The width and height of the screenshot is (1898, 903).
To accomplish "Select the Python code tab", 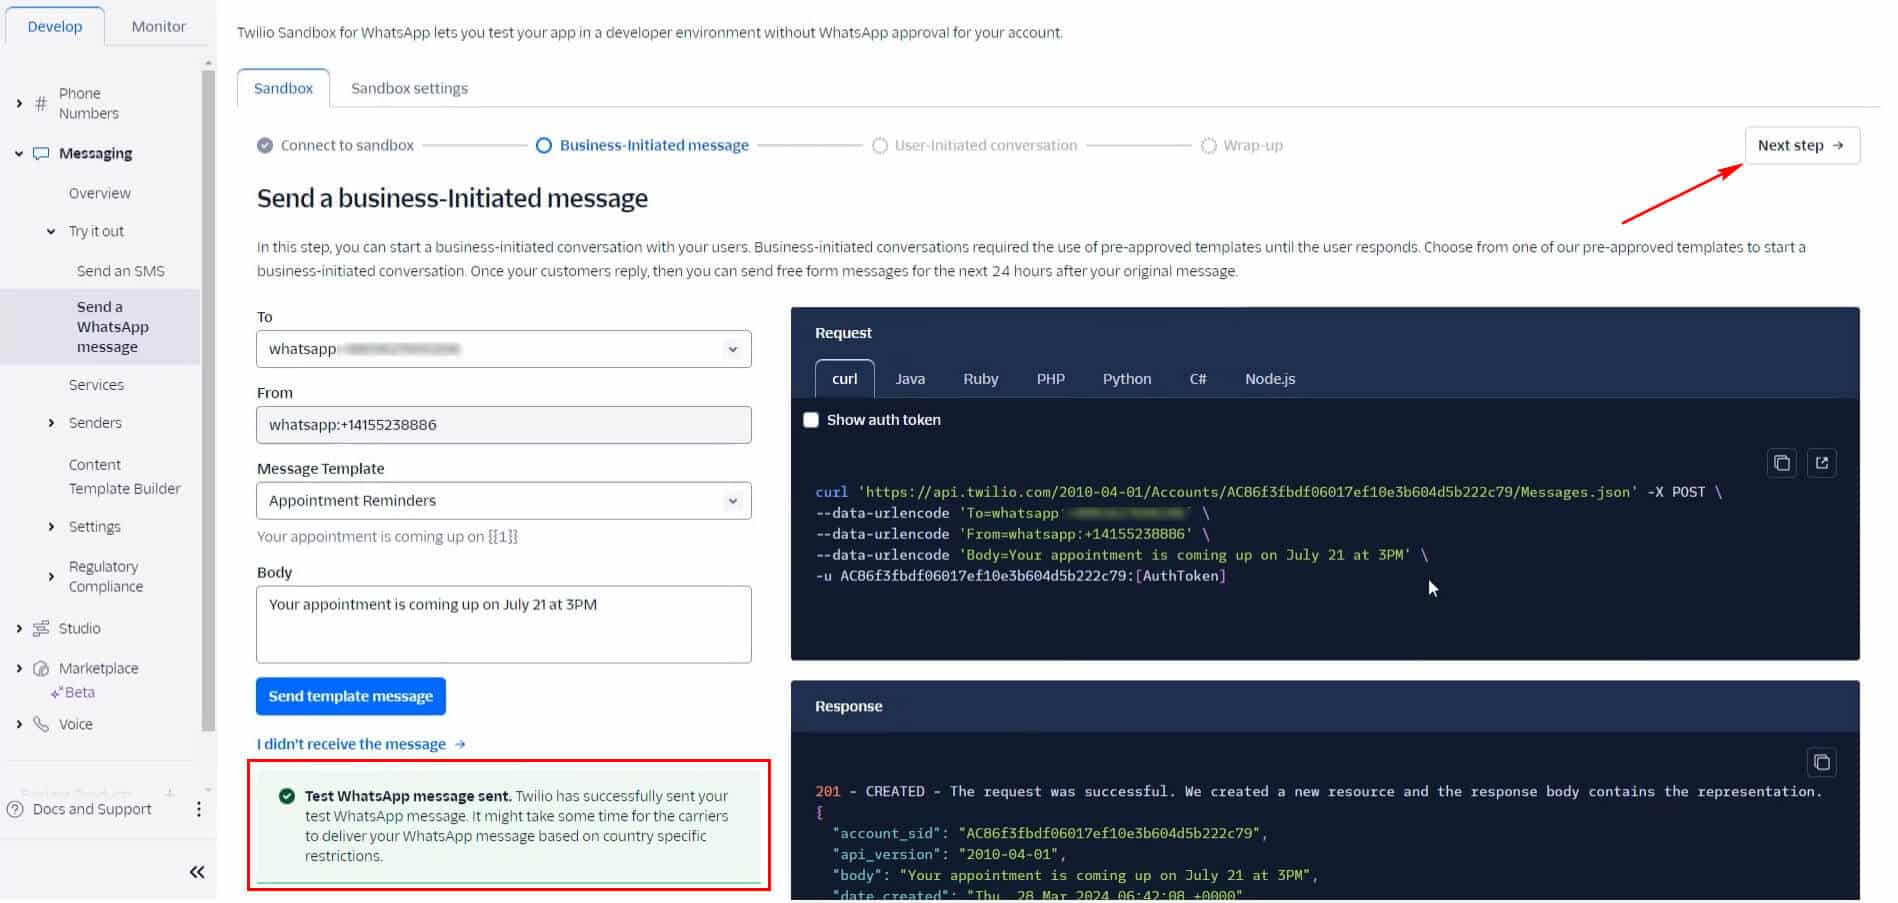I will pos(1127,379).
